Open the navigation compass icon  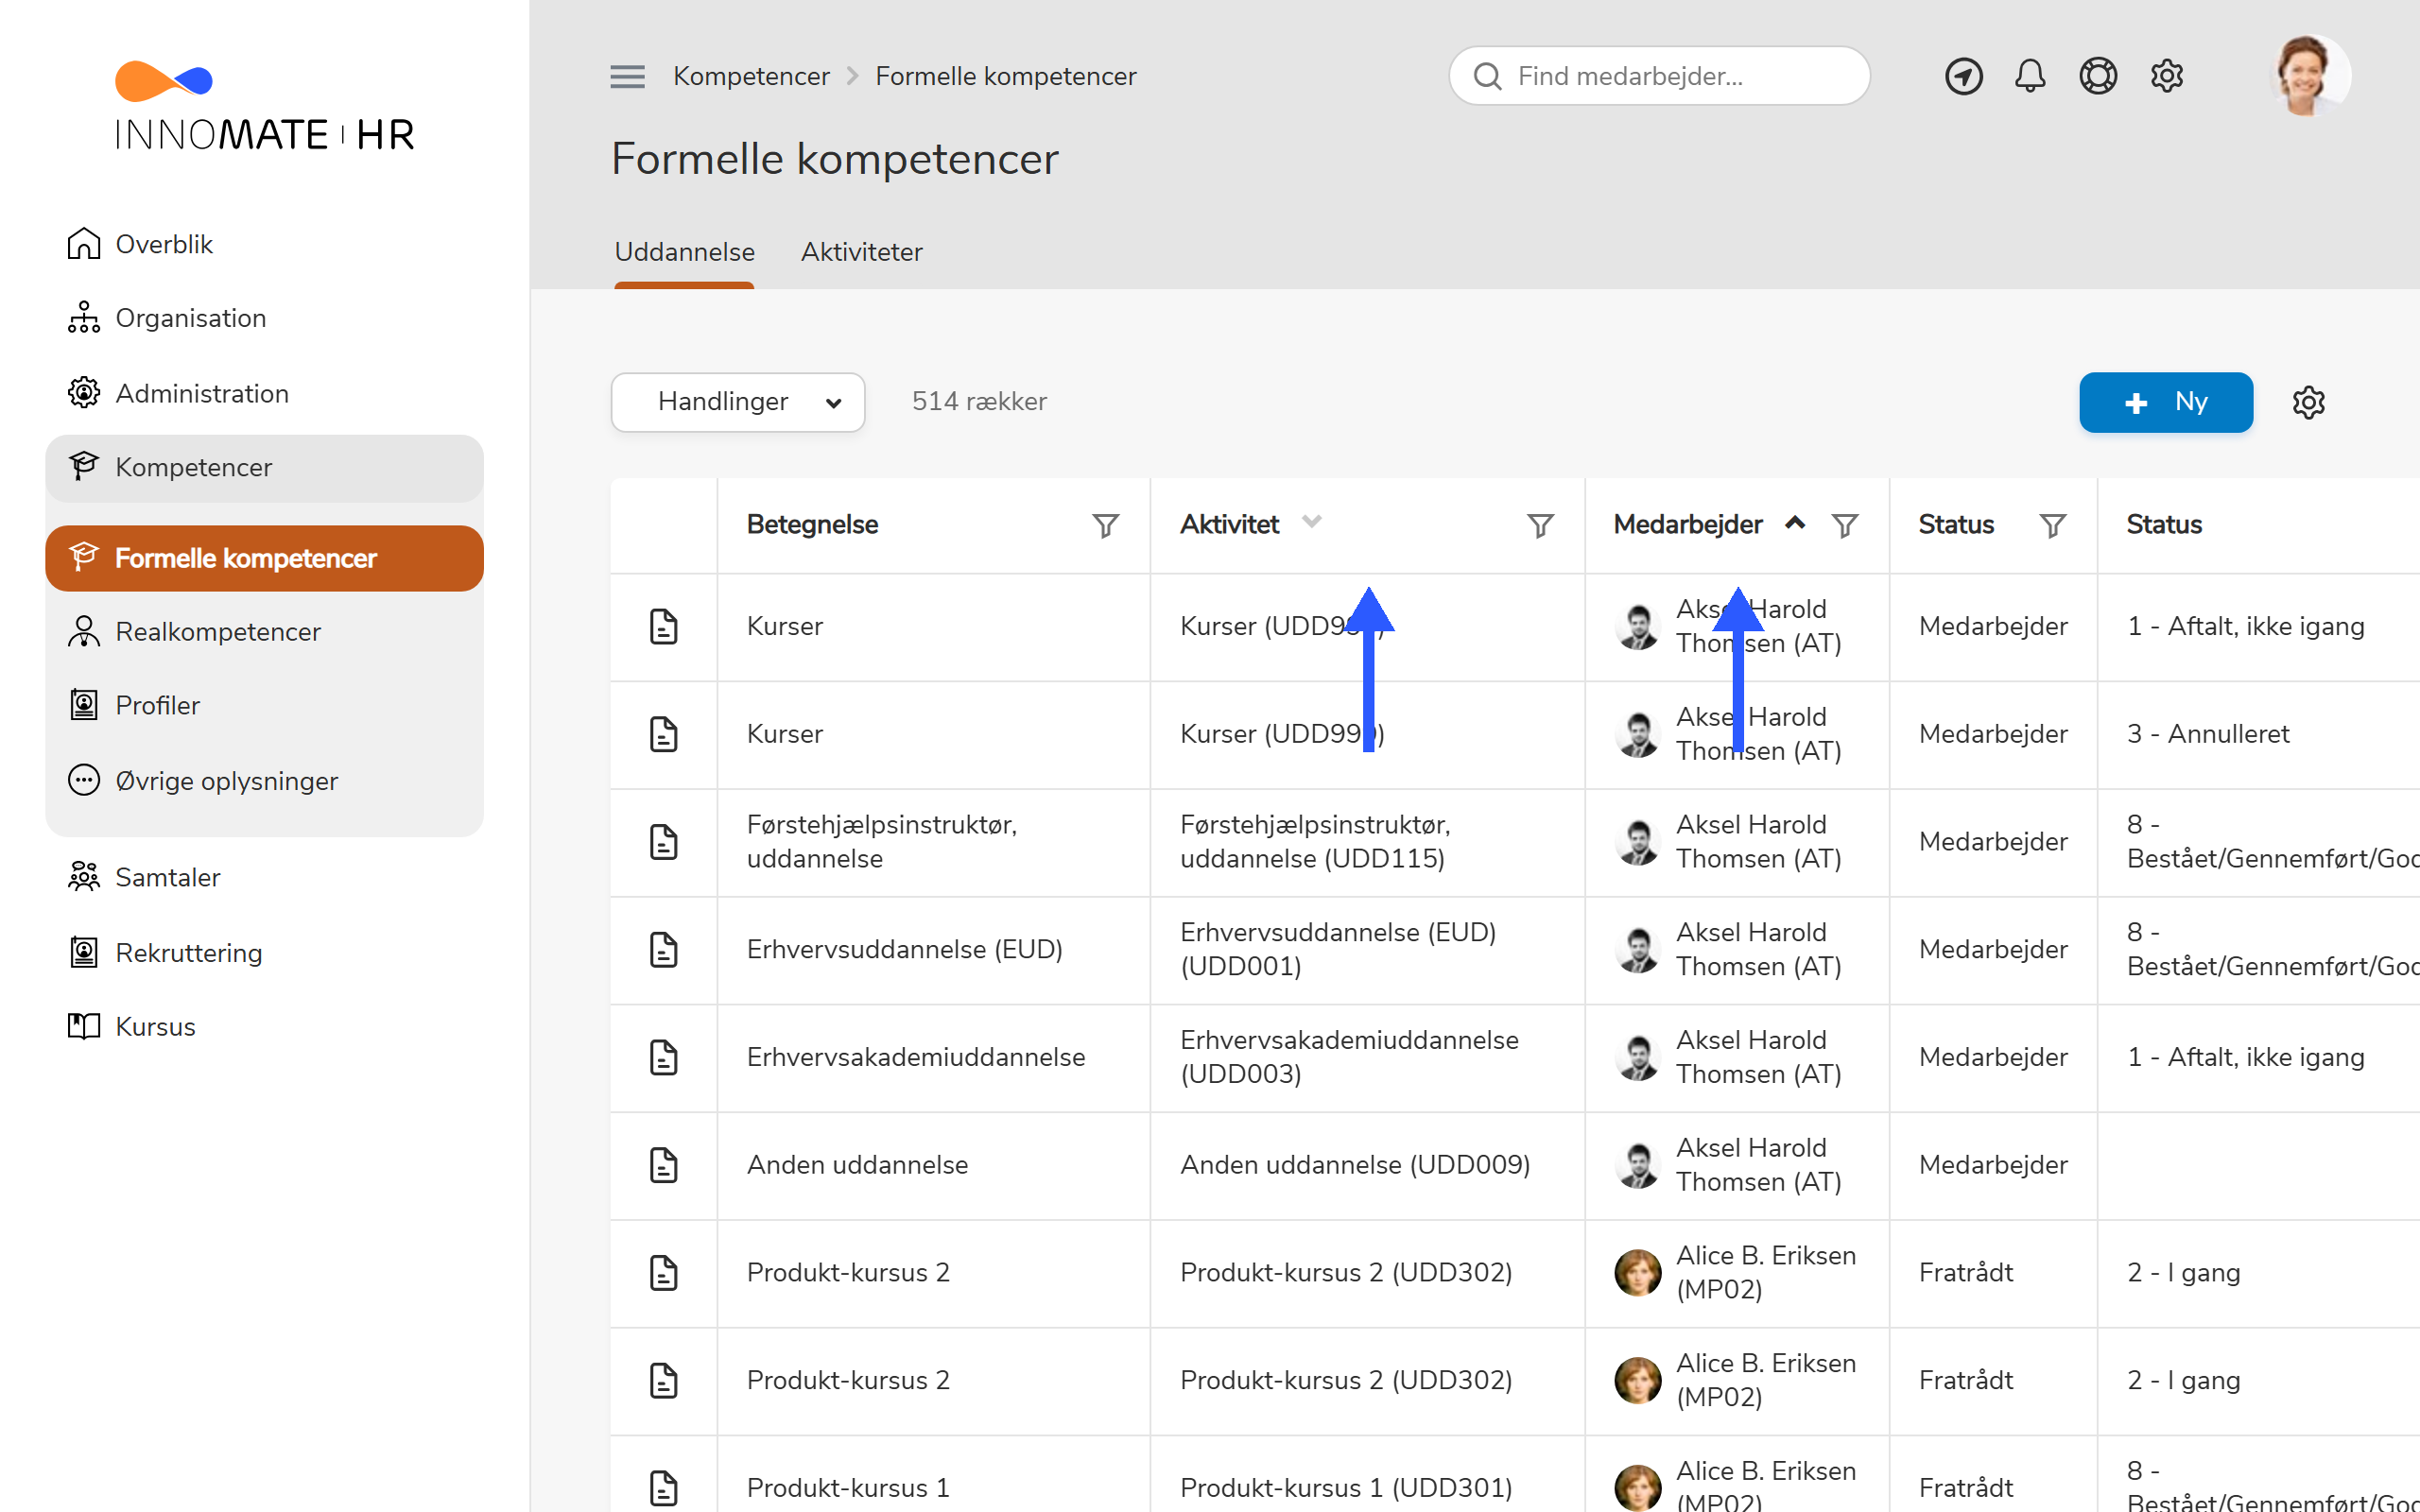pos(1964,76)
